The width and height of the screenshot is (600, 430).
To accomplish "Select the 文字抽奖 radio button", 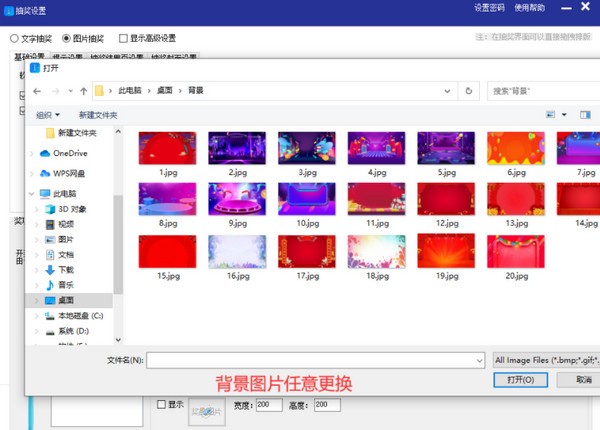I will tap(15, 38).
